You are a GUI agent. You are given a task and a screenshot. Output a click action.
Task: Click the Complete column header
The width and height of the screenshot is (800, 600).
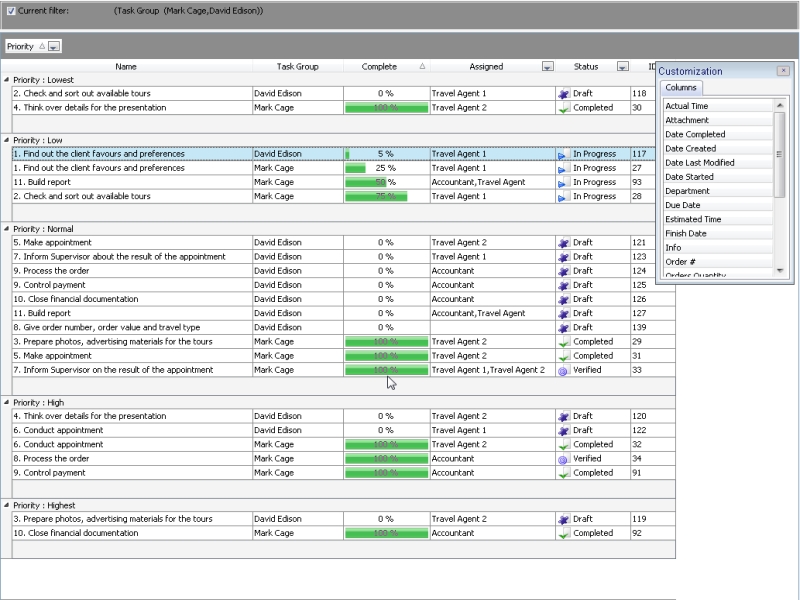[x=387, y=67]
